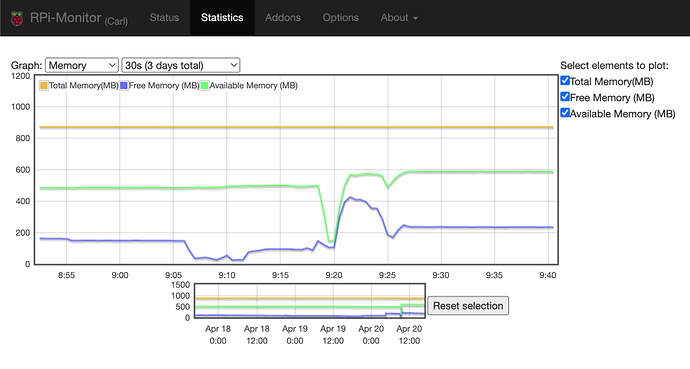The image size is (690, 369).
Task: Uncheck the Total Memory(MB) checkbox
Action: click(565, 80)
